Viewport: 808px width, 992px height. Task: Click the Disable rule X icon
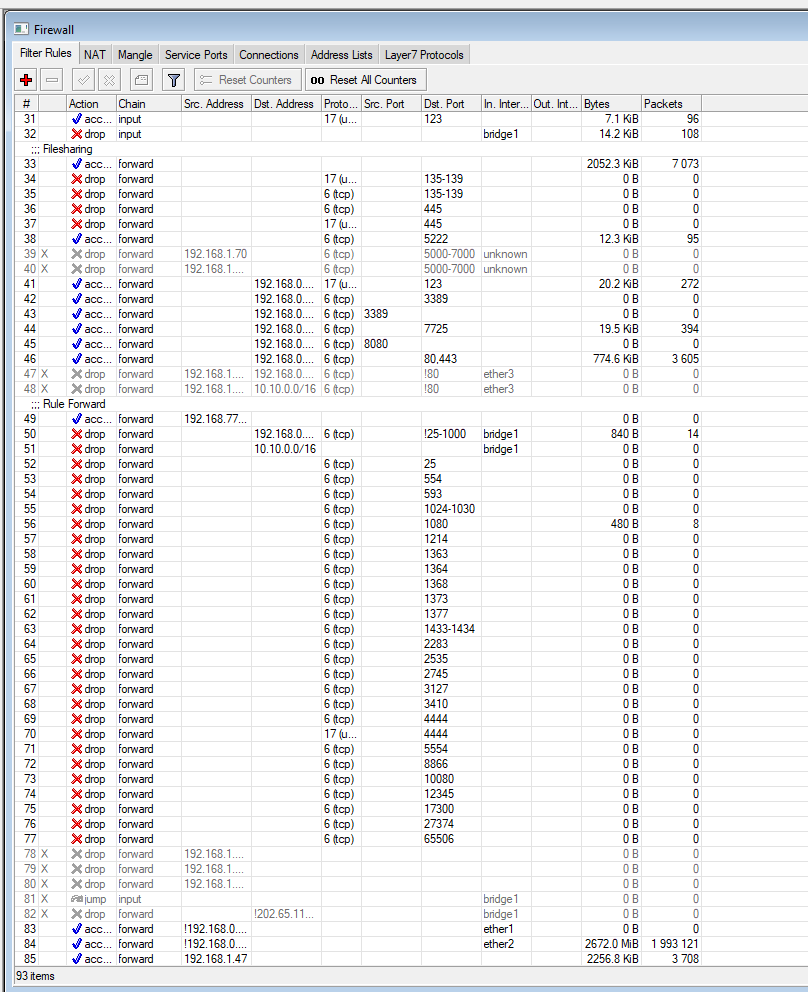coord(110,80)
